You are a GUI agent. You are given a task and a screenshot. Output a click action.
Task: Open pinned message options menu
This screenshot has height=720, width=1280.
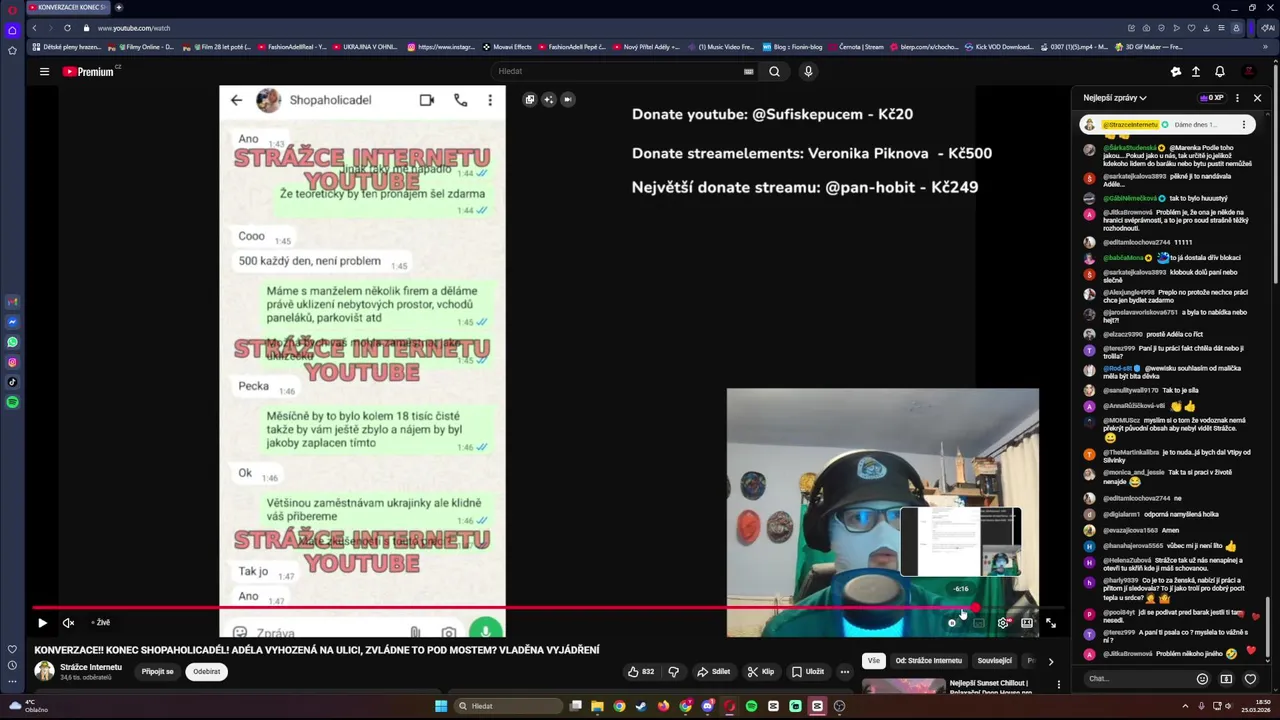1243,125
